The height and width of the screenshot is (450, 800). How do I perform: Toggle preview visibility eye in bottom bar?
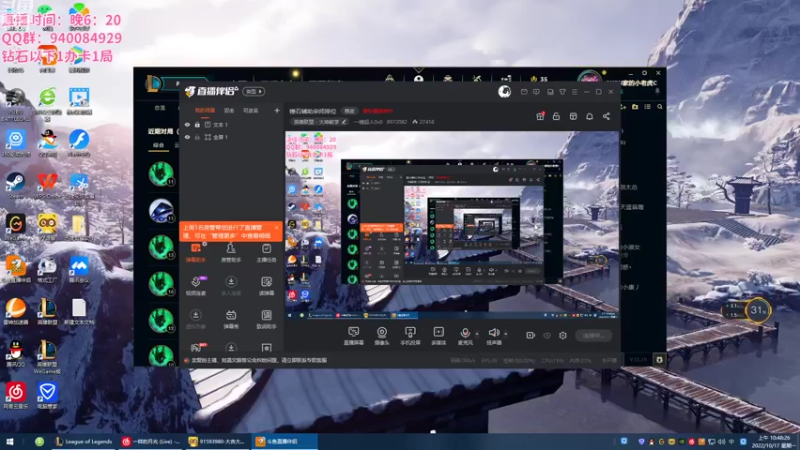coord(547,335)
